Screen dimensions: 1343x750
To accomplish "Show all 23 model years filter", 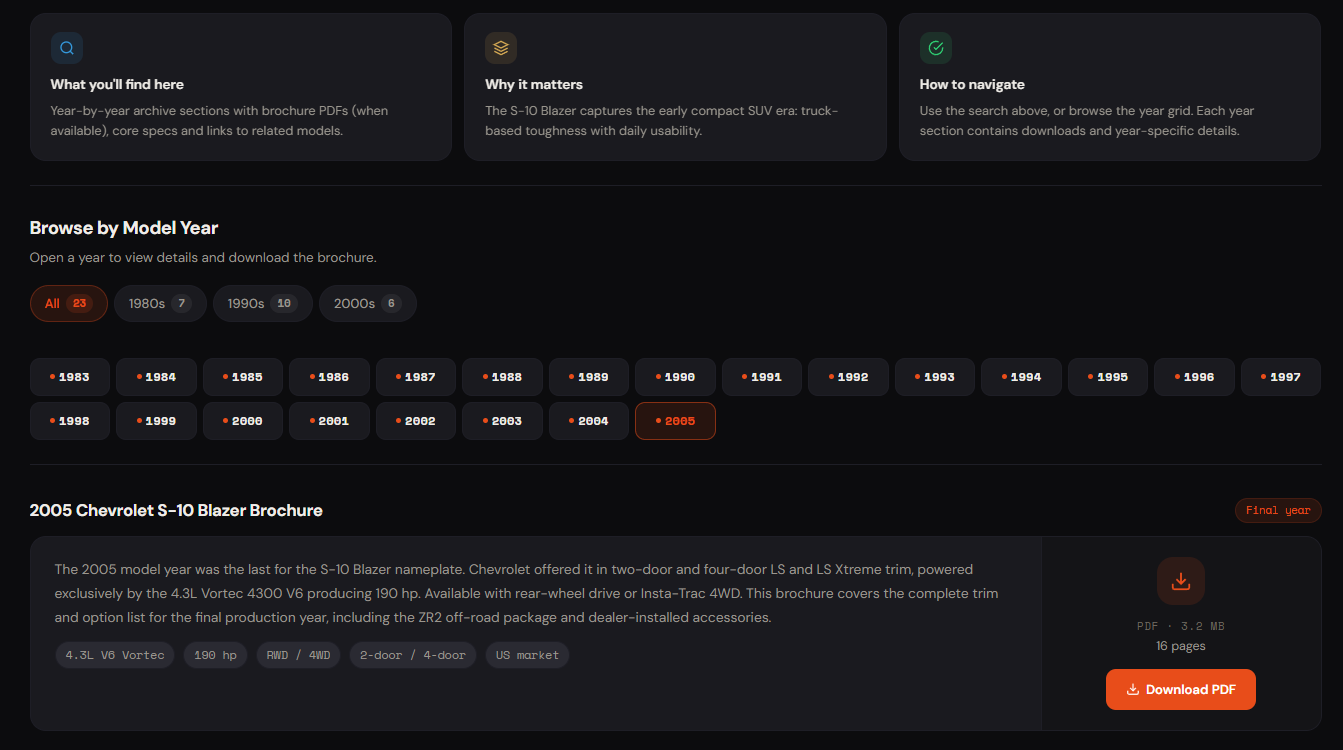I will (69, 303).
